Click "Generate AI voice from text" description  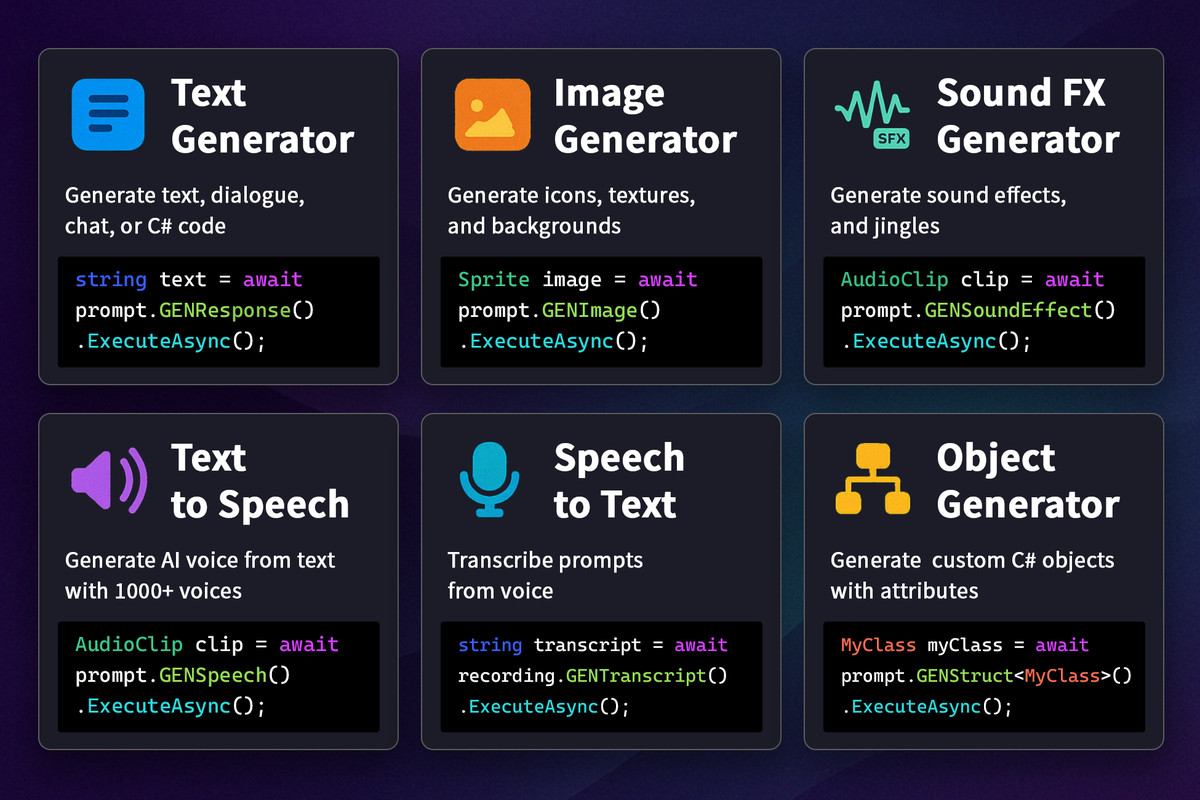(x=200, y=560)
